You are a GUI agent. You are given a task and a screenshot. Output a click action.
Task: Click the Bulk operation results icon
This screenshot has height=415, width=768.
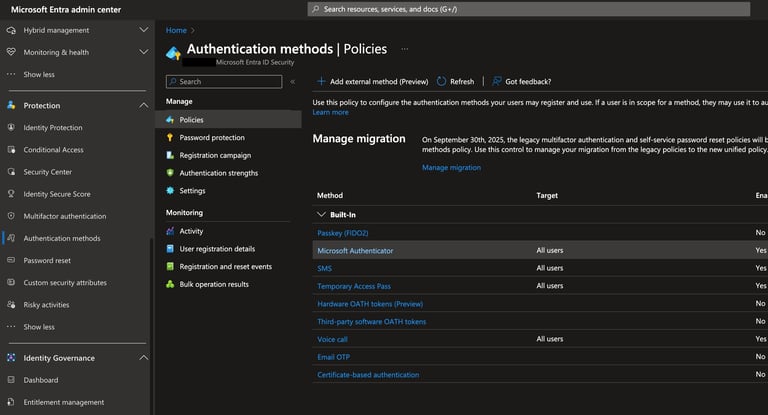coord(170,284)
